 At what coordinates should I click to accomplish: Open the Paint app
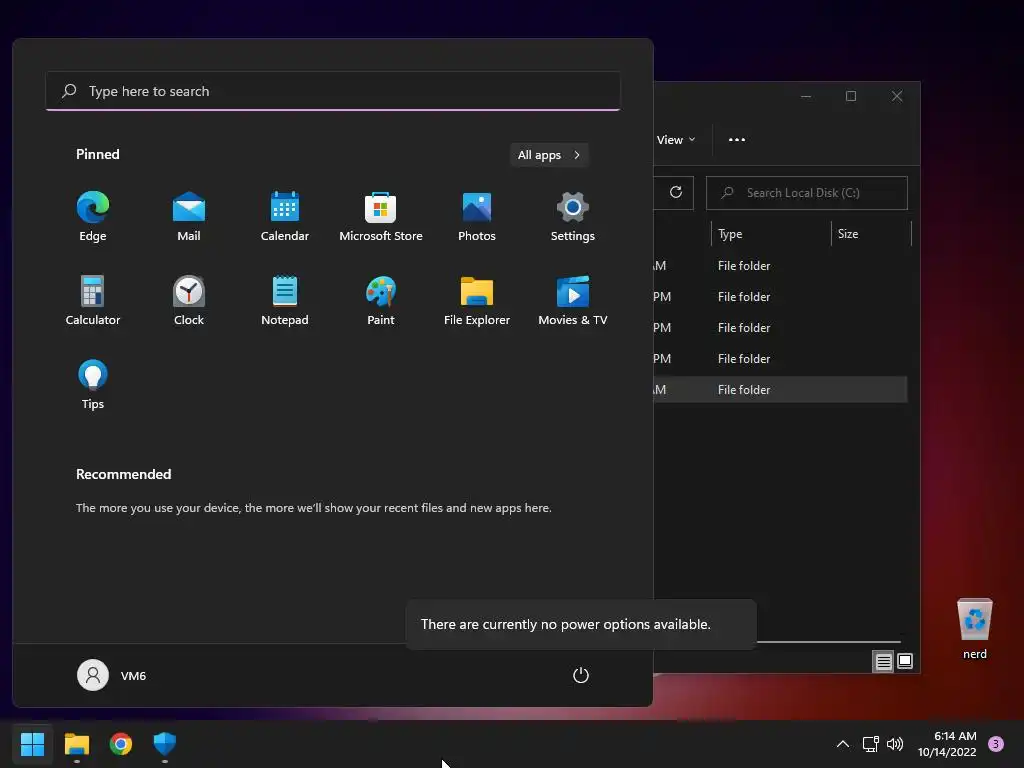tap(381, 300)
